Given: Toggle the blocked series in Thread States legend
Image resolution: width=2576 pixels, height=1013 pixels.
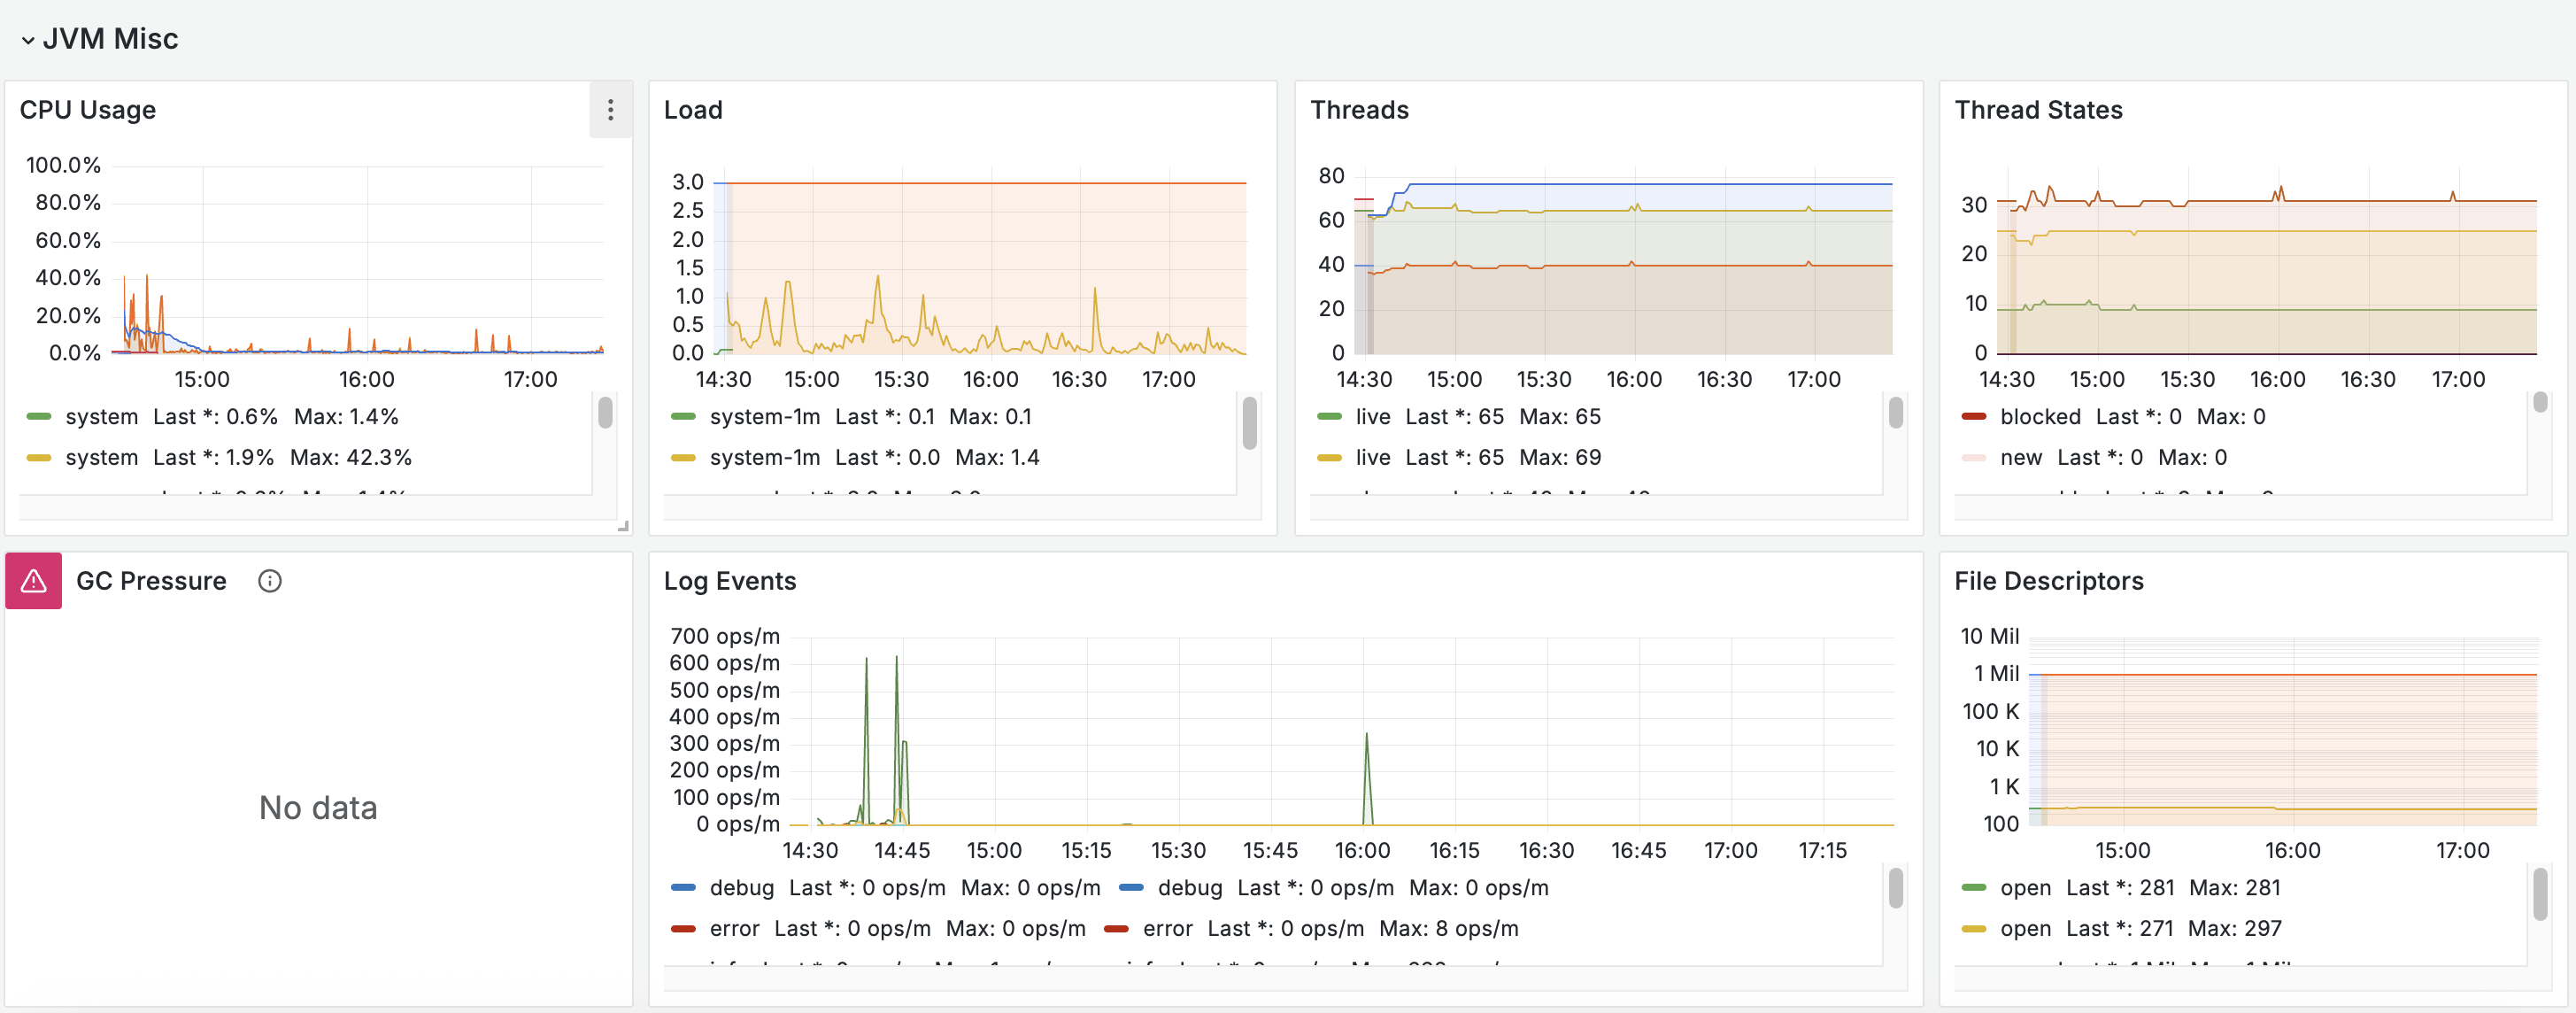Looking at the screenshot, I should pyautogui.click(x=2040, y=417).
